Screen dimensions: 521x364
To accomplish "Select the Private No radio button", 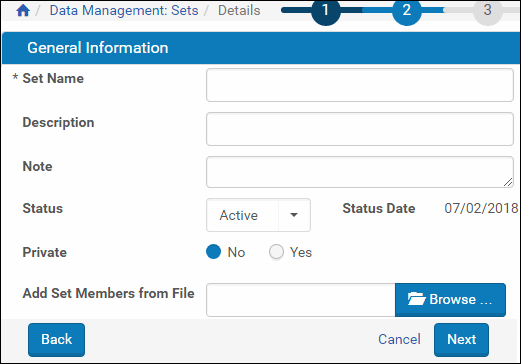I will click(x=213, y=252).
